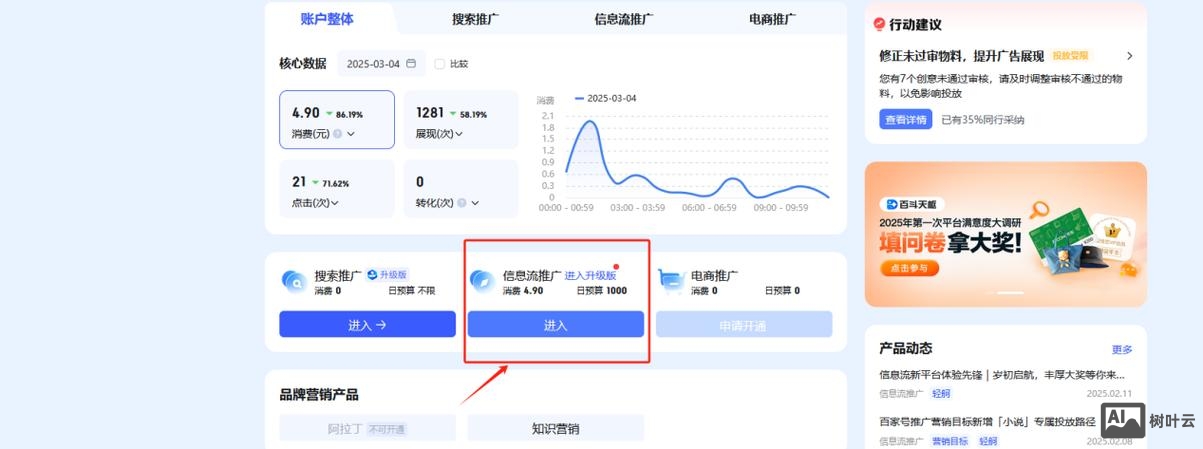Image resolution: width=1203 pixels, height=449 pixels.
Task: Expand the 点击(次) metric dropdown arrow
Action: 334,203
